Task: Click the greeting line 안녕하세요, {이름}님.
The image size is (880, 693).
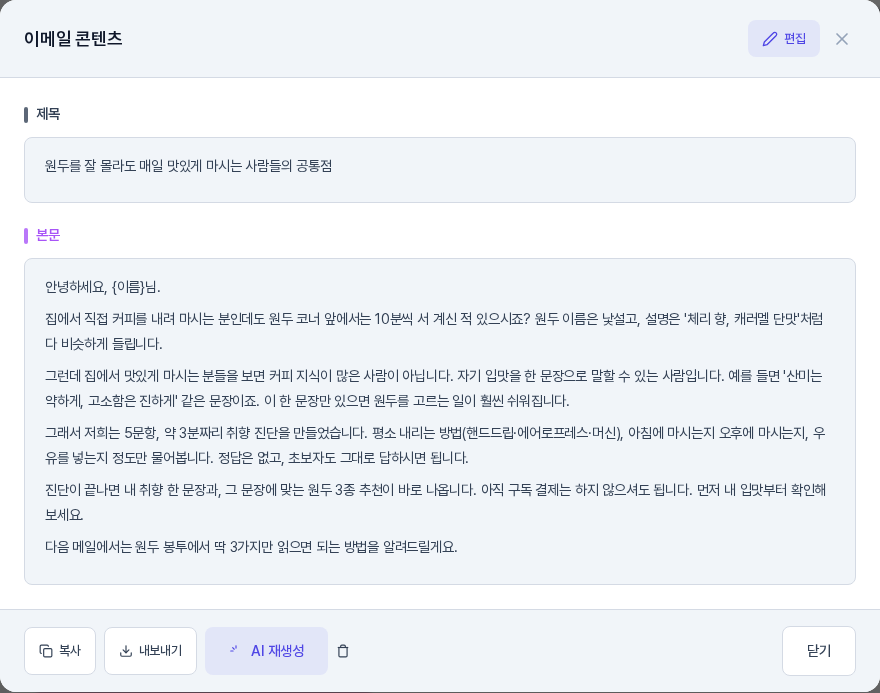Action: tap(103, 287)
